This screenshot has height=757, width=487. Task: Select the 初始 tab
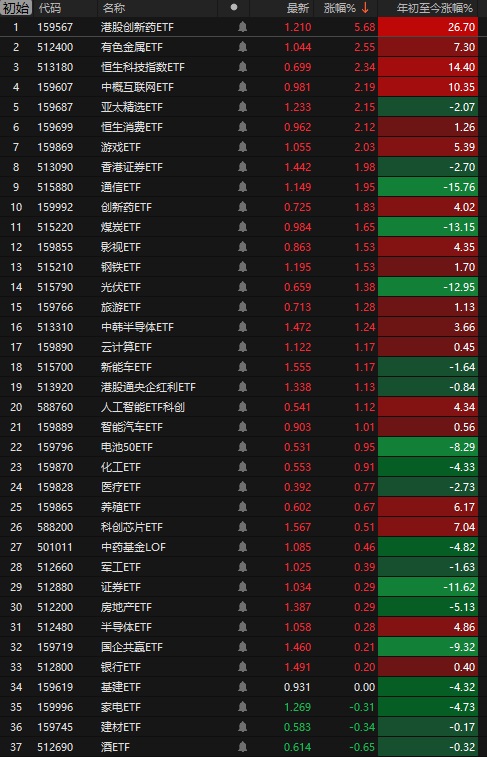coord(16,8)
